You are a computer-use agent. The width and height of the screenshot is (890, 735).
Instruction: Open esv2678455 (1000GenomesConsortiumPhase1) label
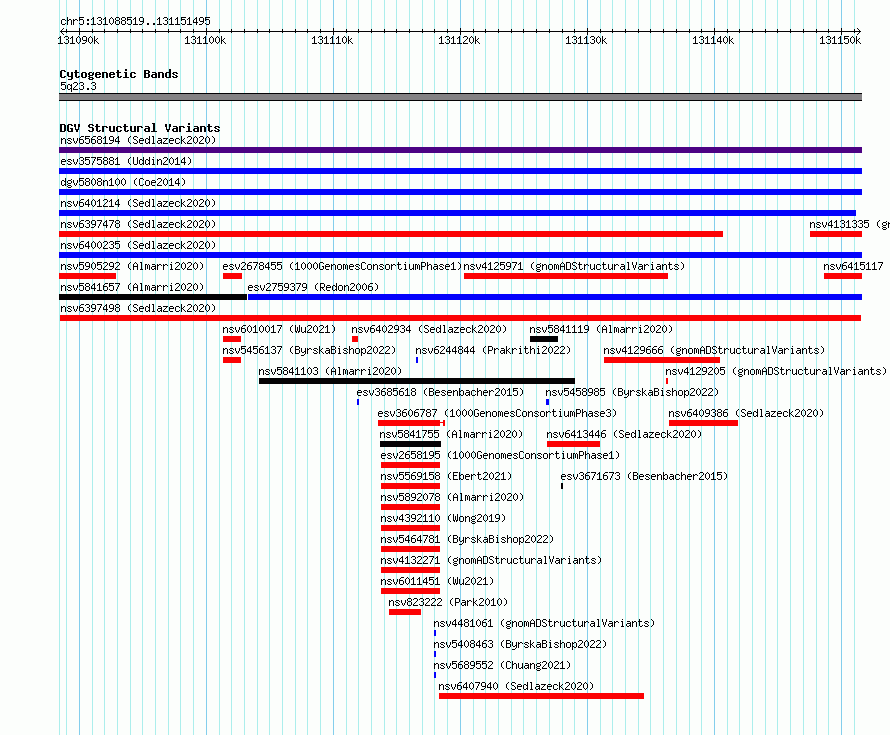click(x=342, y=266)
